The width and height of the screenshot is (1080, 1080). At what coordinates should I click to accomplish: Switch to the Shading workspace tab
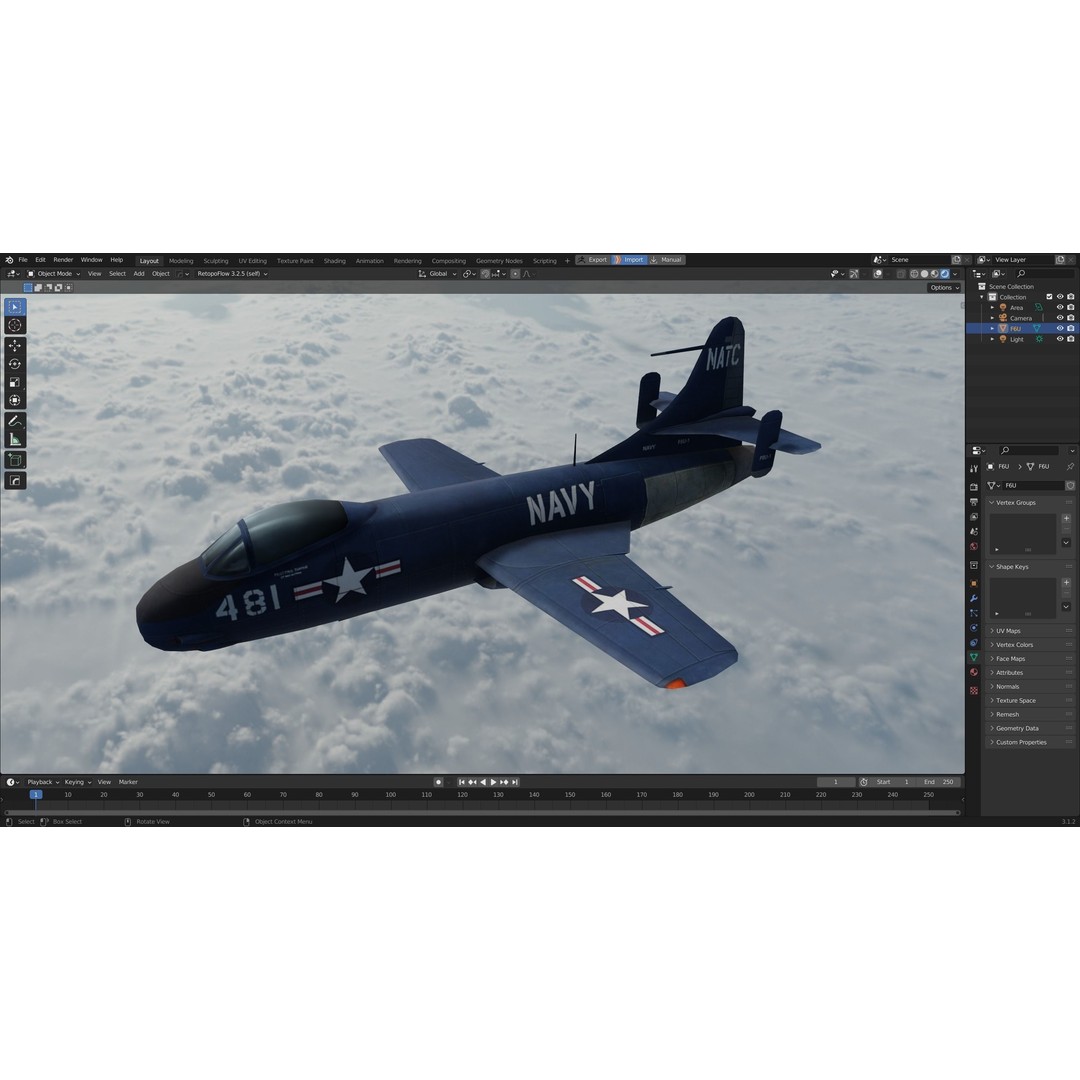tap(335, 260)
